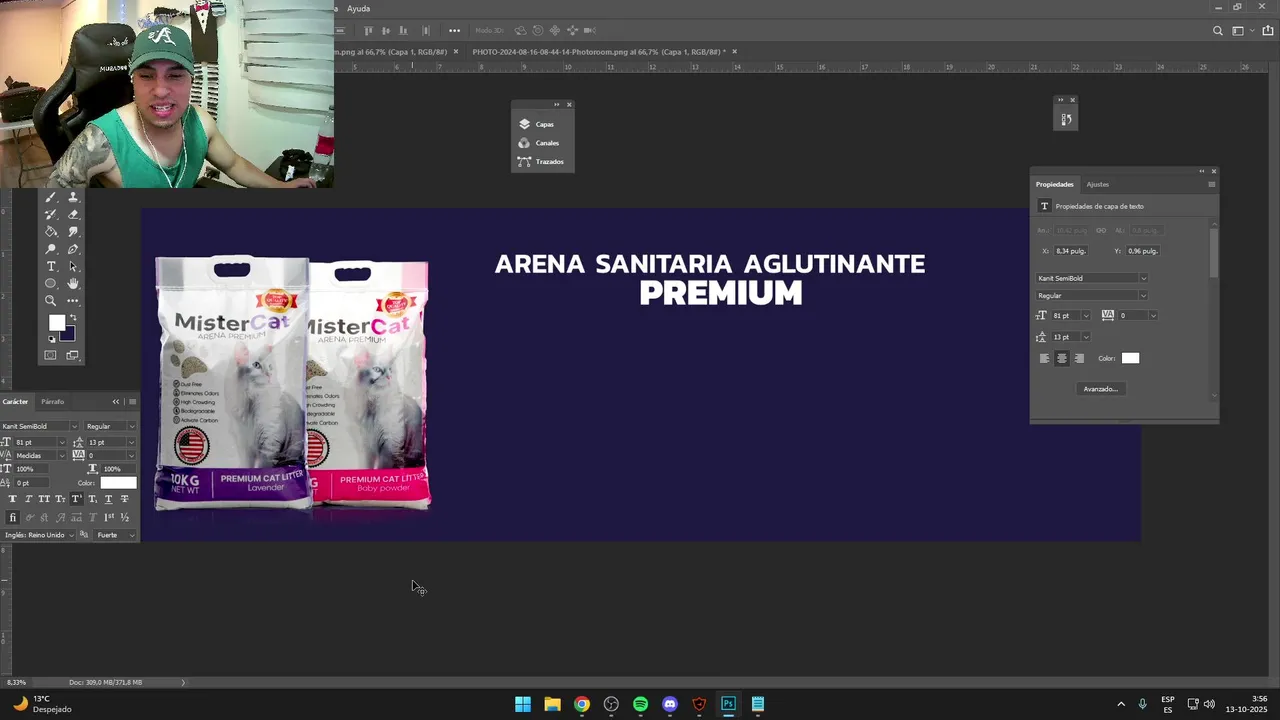
Task: Open the Carácter panel menu
Action: (x=132, y=401)
